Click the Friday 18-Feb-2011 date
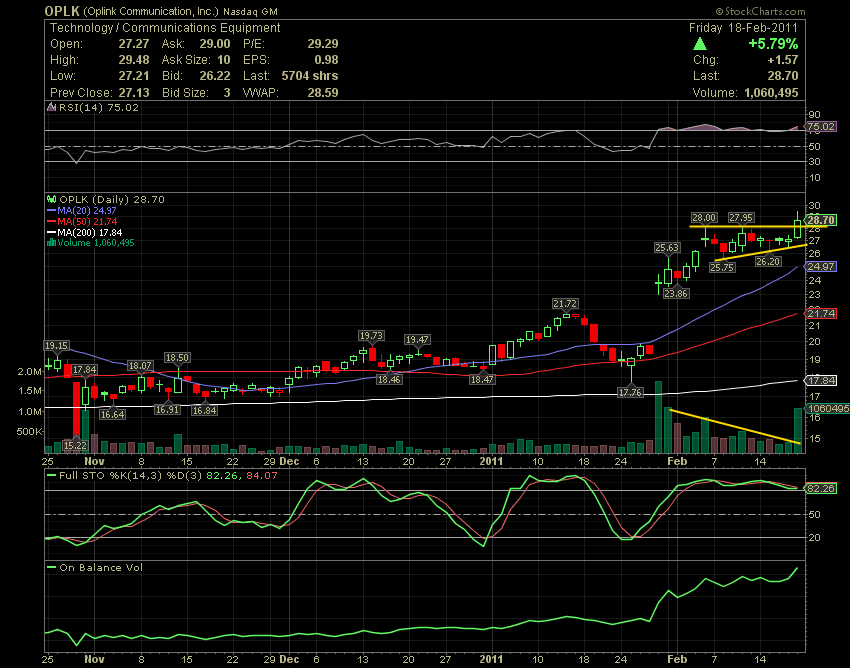This screenshot has width=850, height=668. 743,28
